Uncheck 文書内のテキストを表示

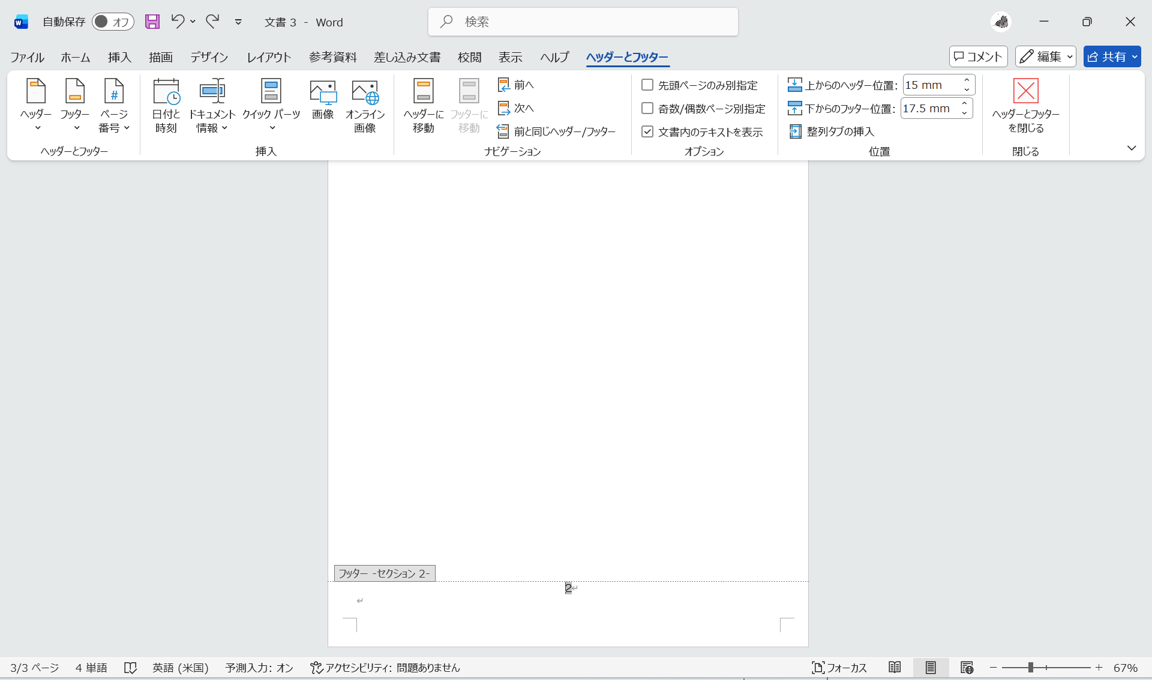[647, 132]
